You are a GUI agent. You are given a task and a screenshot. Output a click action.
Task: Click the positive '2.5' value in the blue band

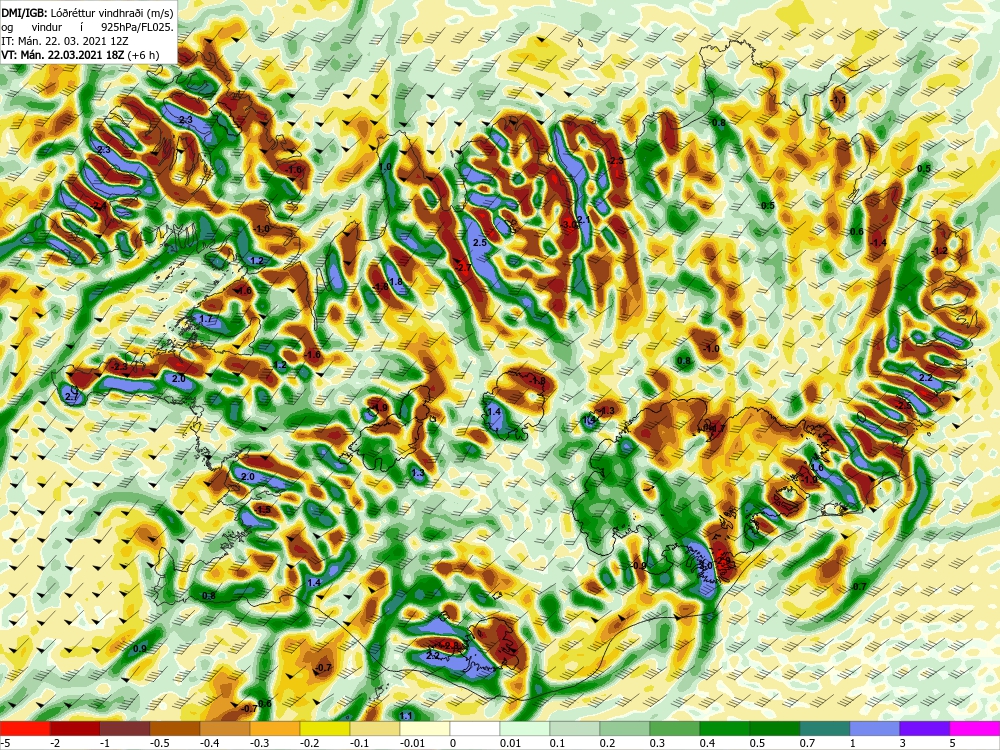(480, 242)
